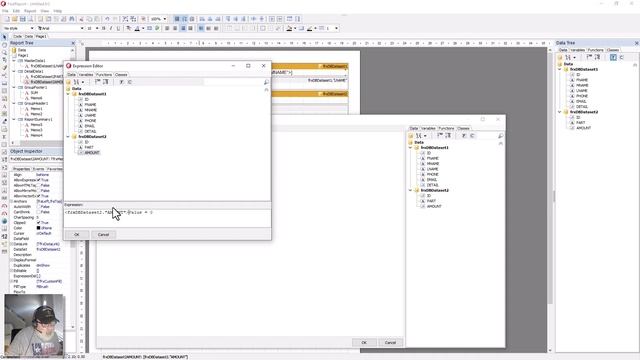The image size is (640, 360).
Task: Click the Align text left icon
Action: [x=167, y=28]
